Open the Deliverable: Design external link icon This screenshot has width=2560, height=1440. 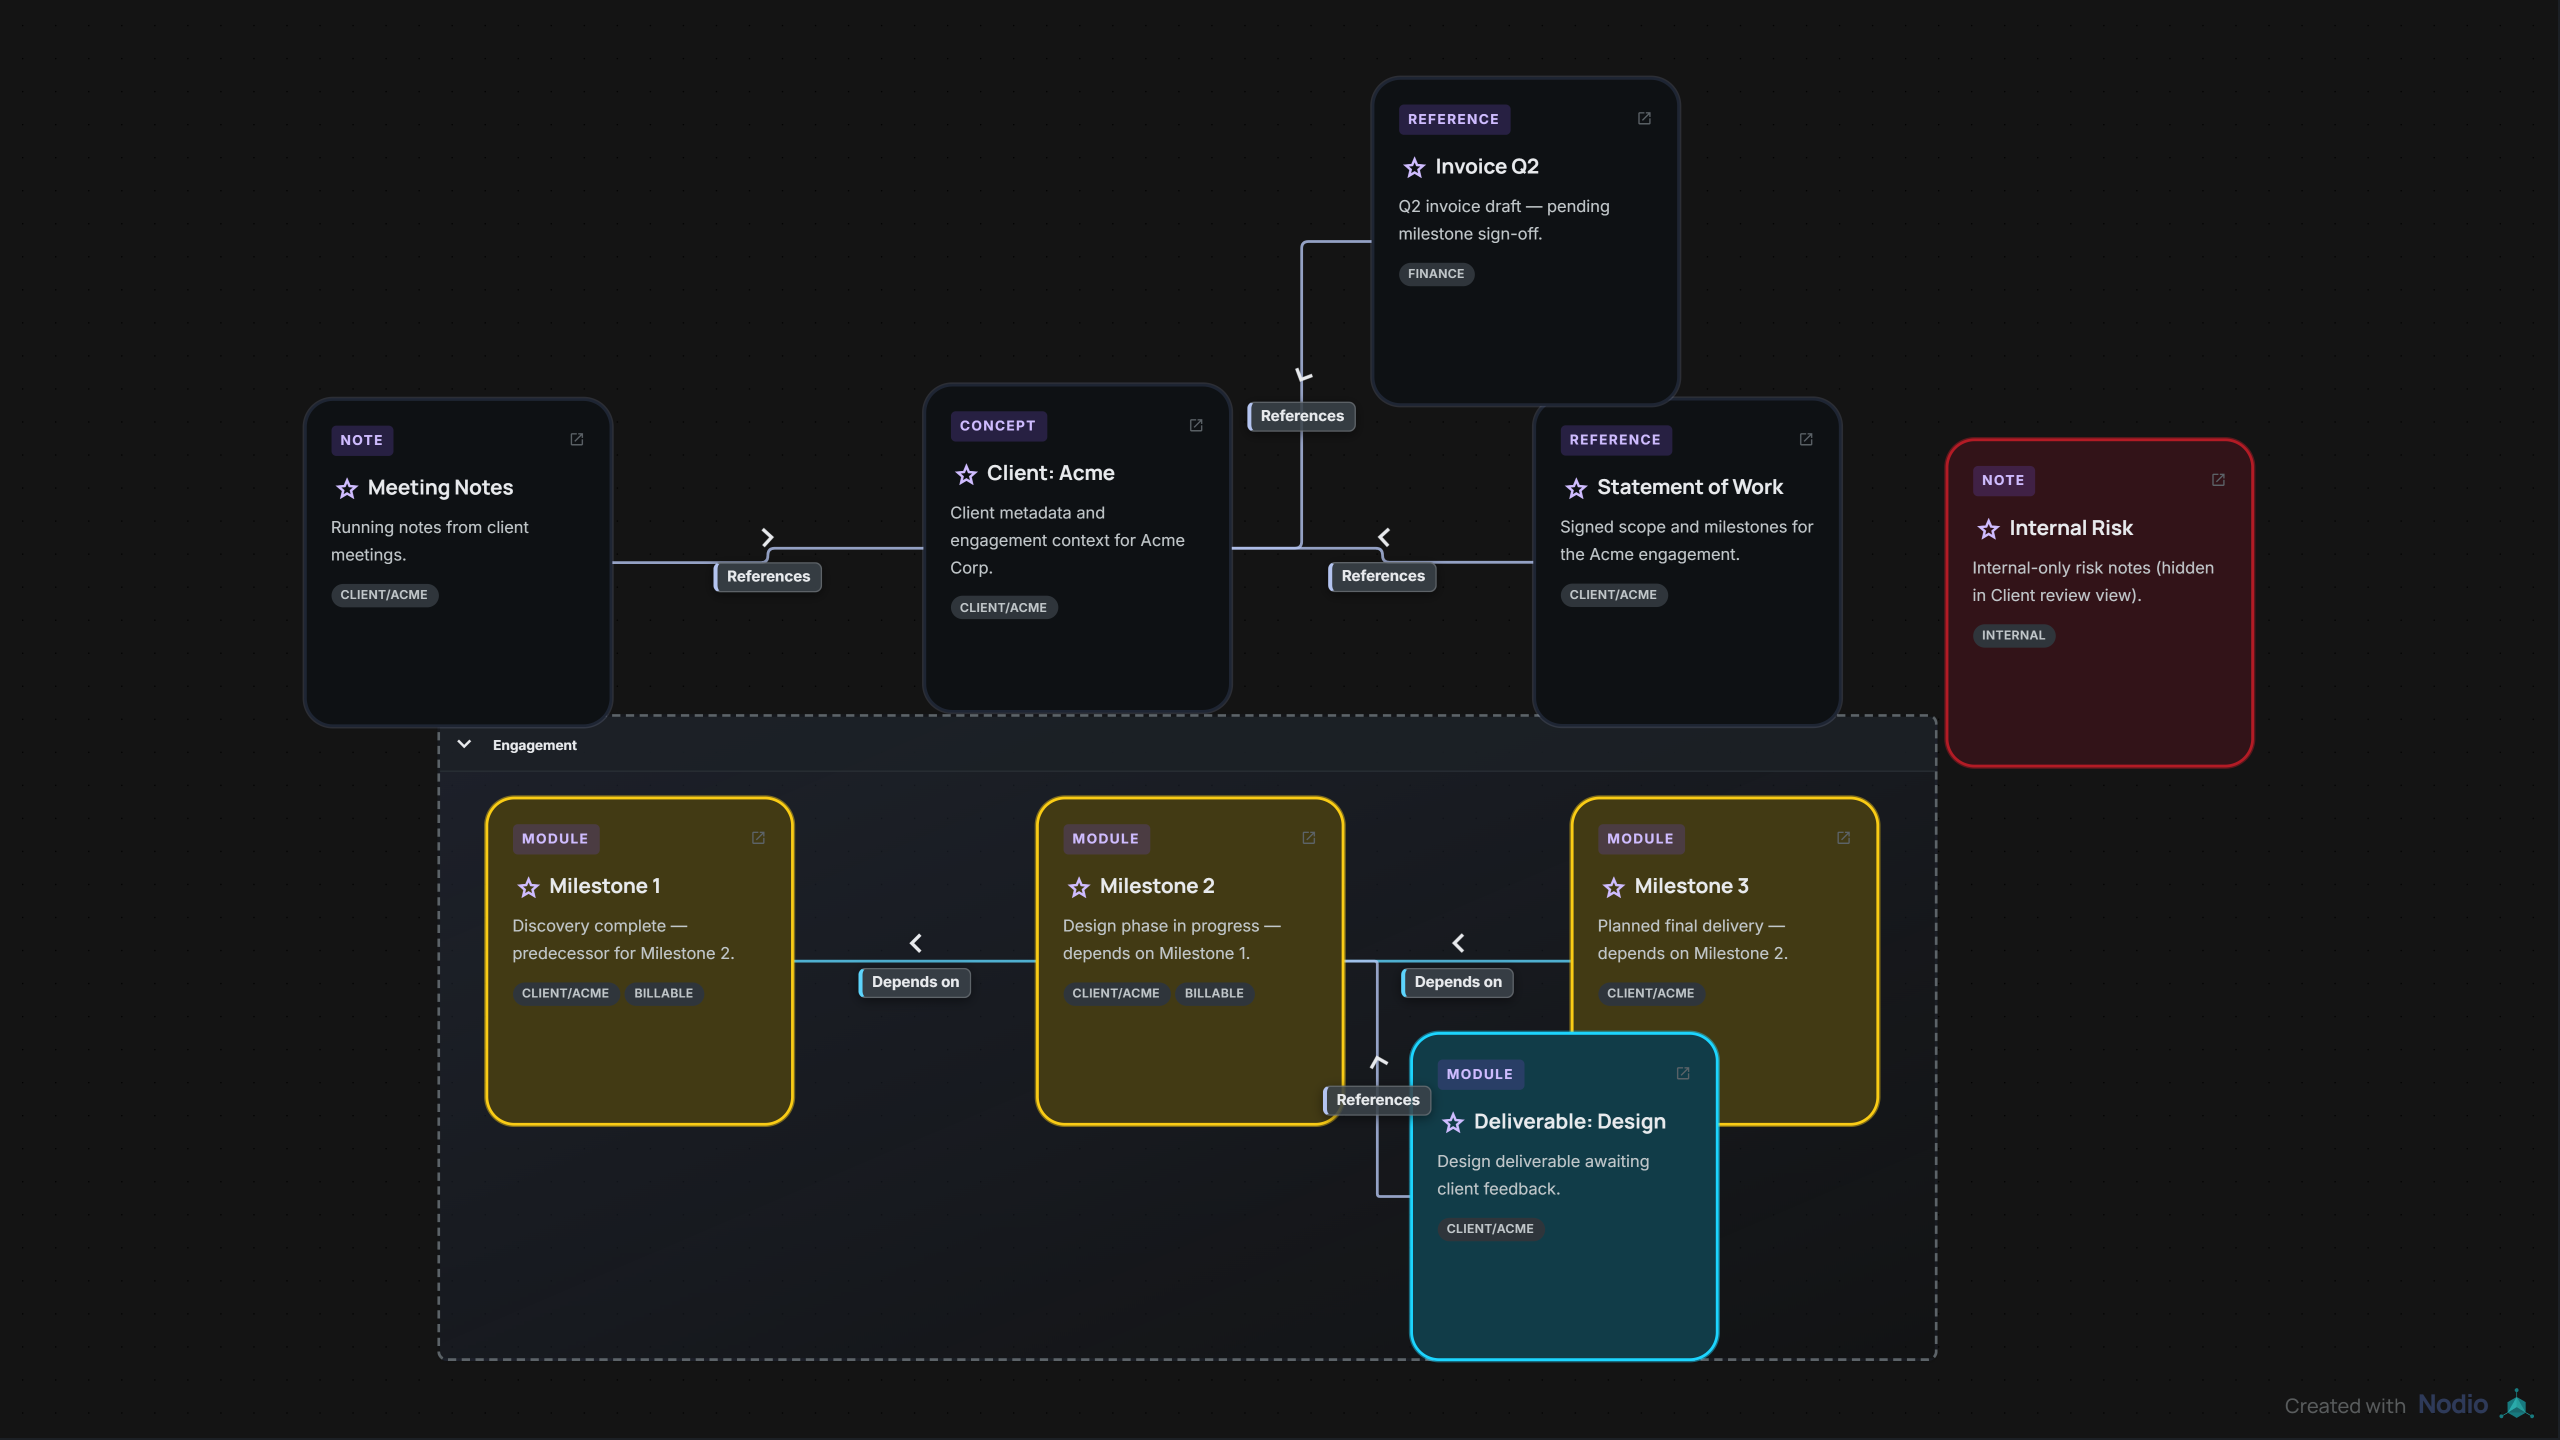tap(1683, 1073)
